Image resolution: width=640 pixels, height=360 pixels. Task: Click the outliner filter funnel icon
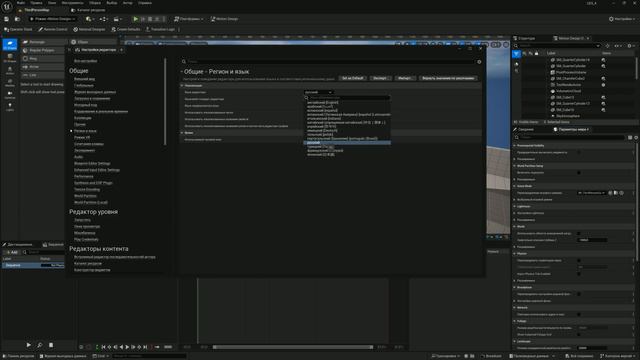click(x=516, y=53)
